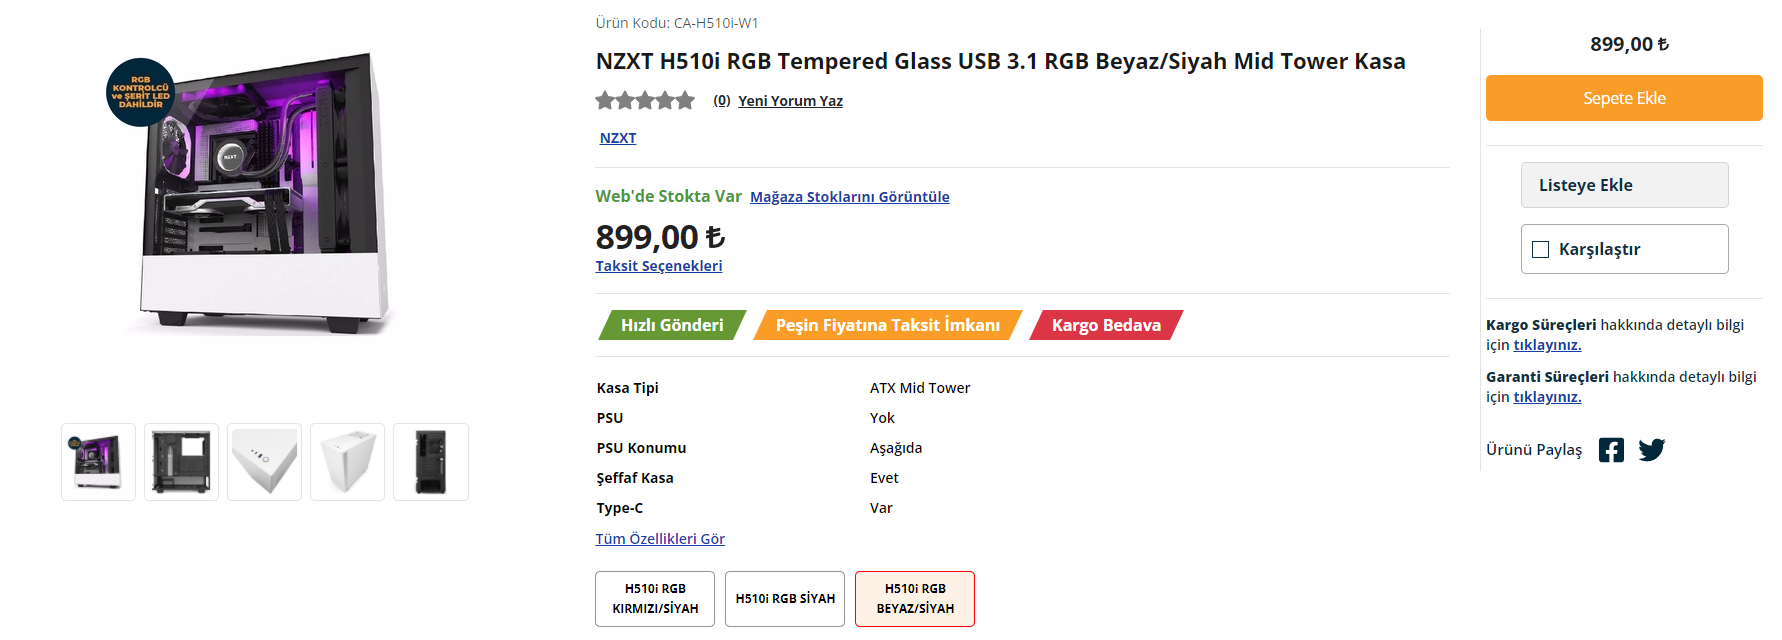Share product on Facebook icon
1782x640 pixels.
(x=1611, y=450)
